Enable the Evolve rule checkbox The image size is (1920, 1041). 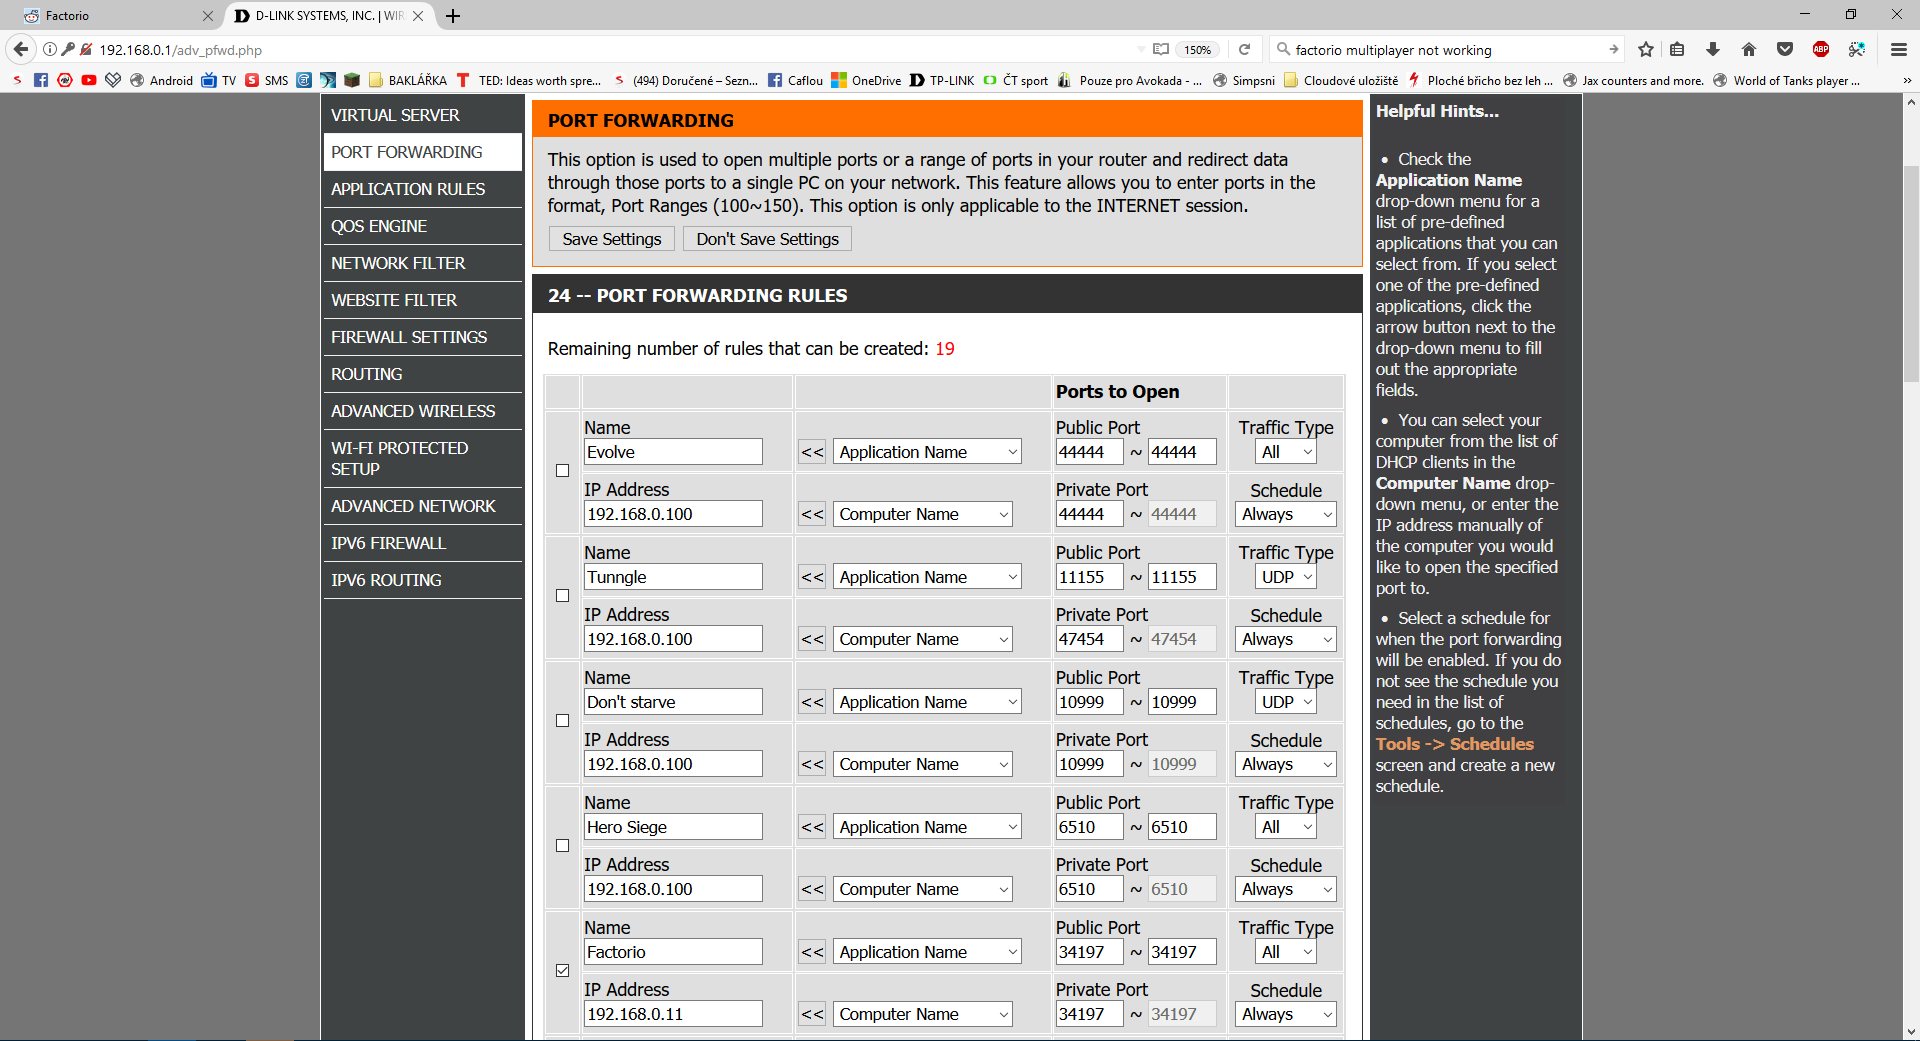[562, 471]
